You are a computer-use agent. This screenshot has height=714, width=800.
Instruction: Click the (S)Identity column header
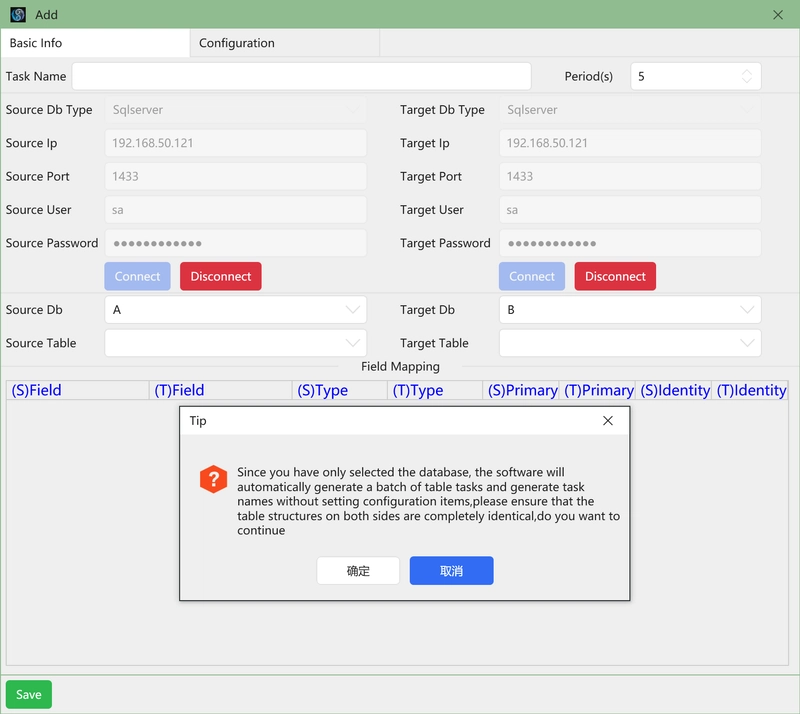click(673, 390)
